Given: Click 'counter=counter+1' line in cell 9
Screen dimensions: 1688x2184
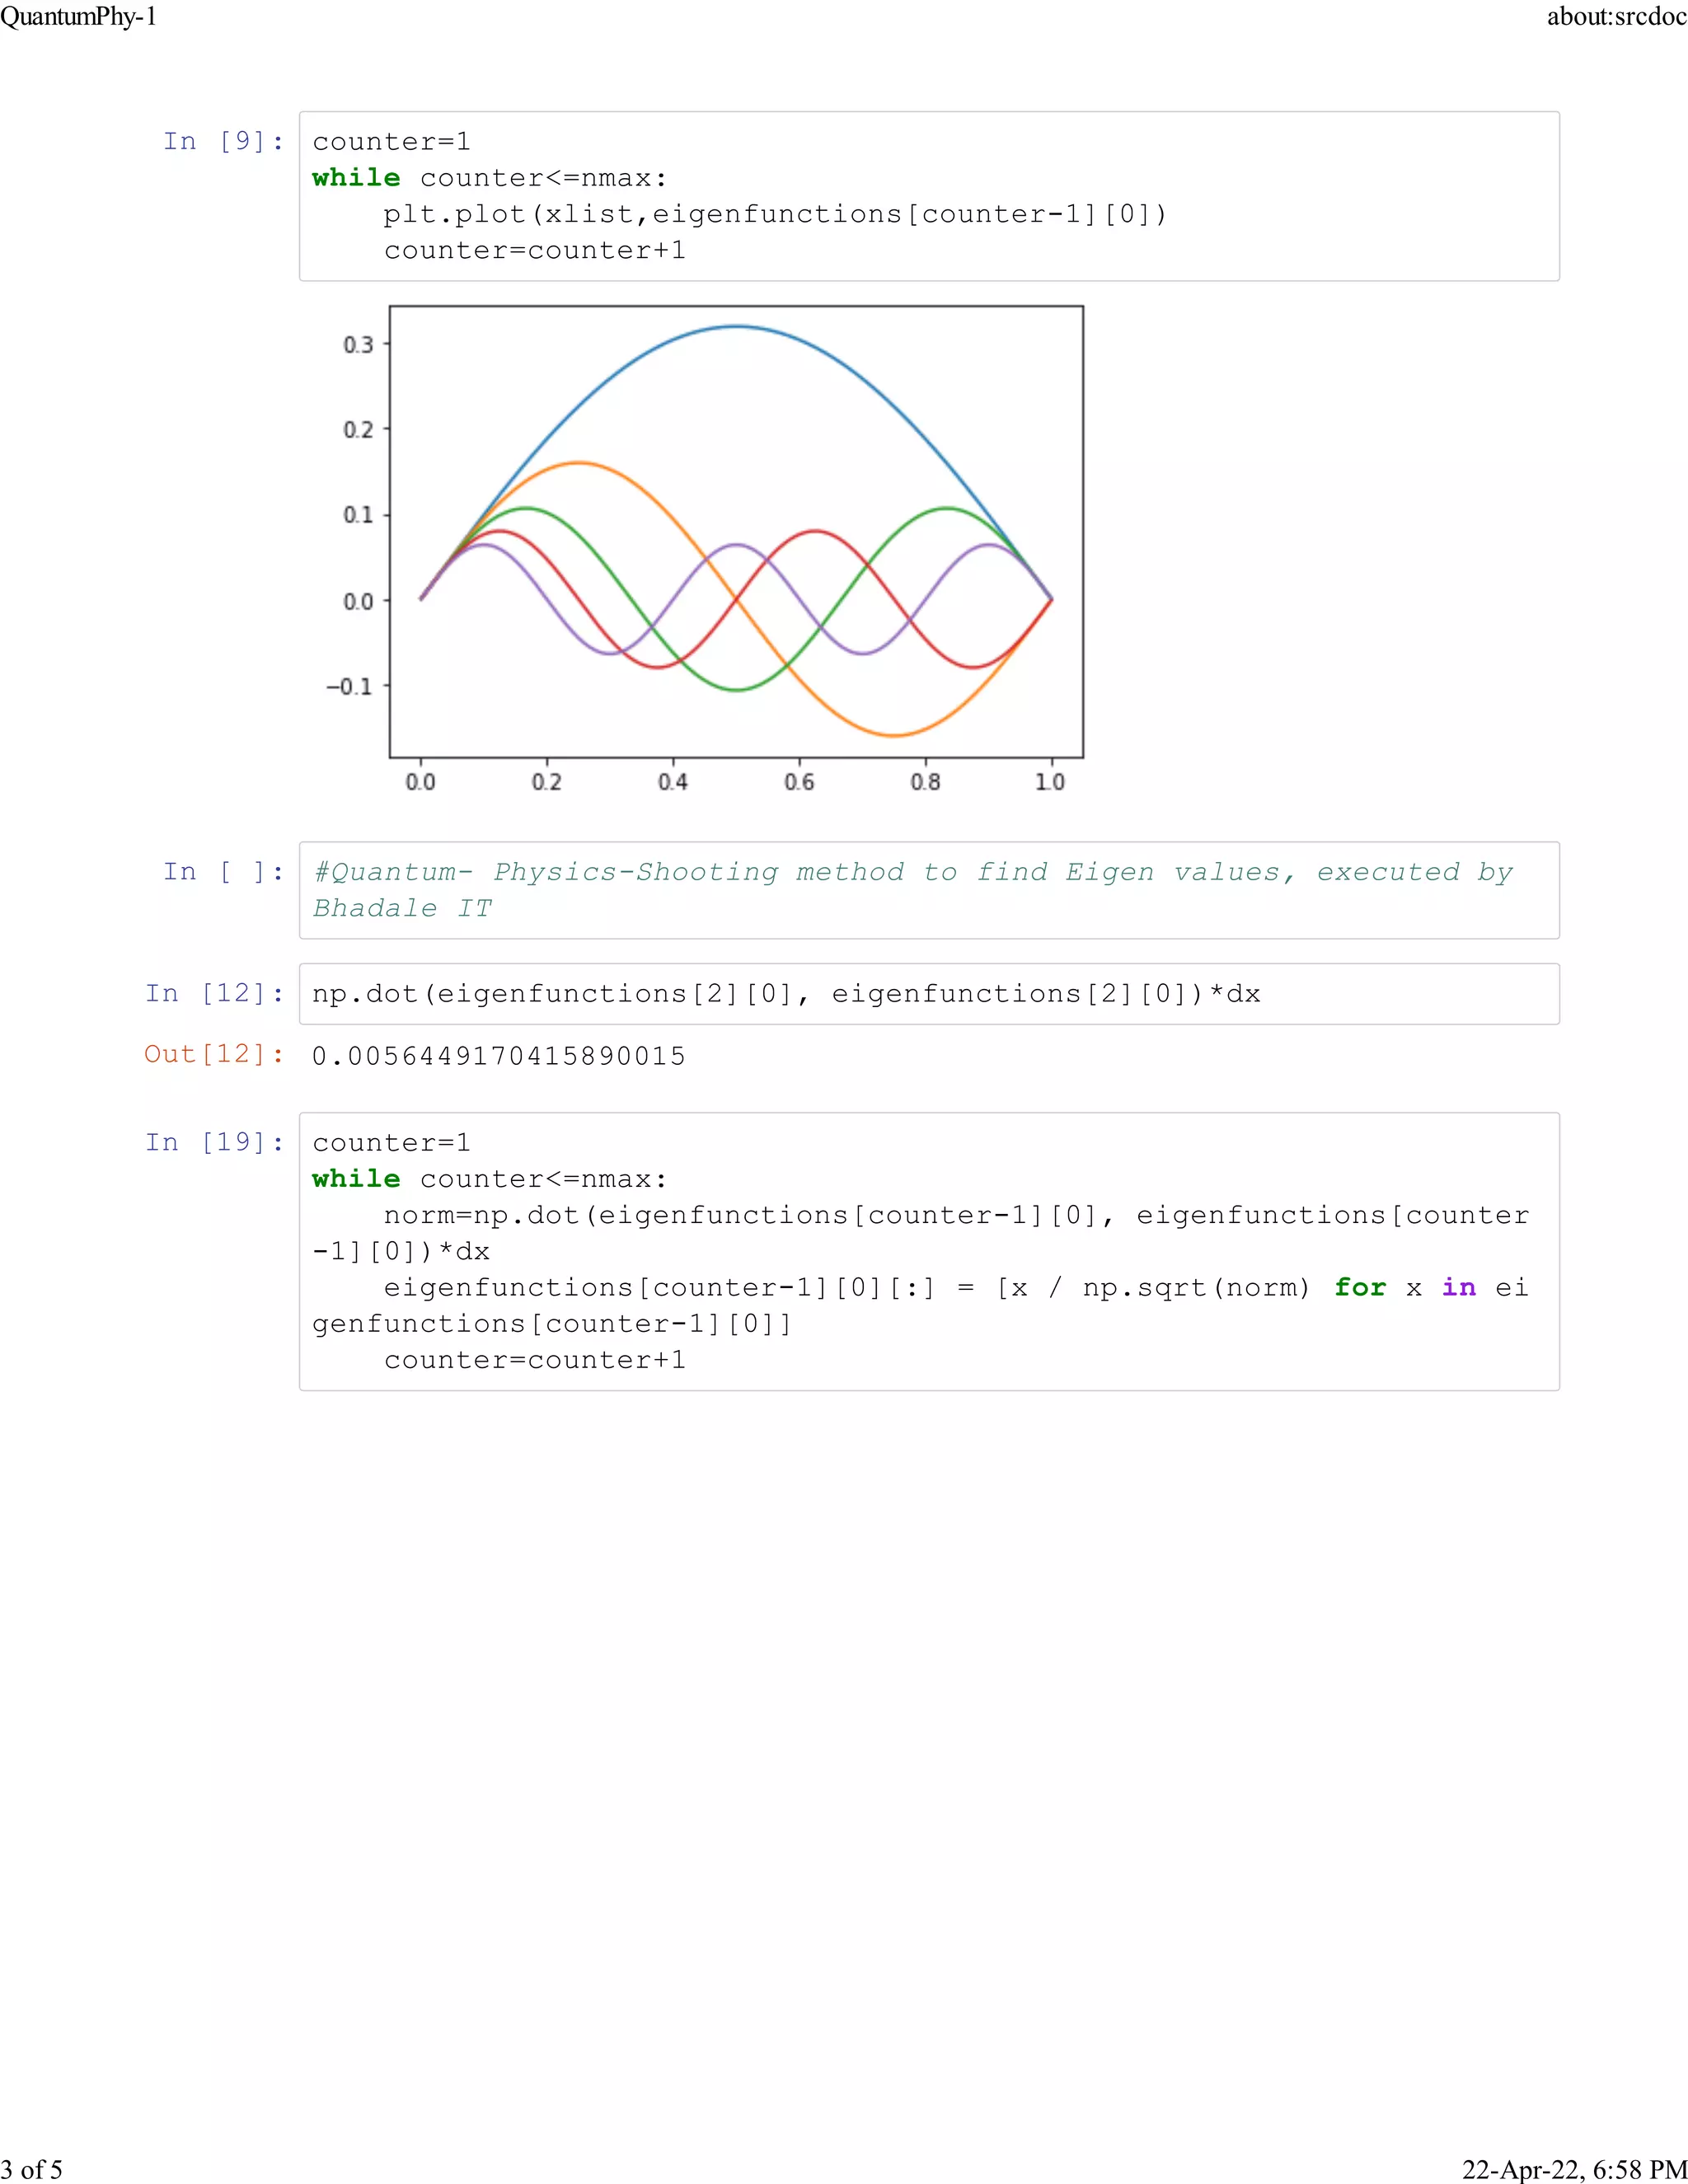Looking at the screenshot, I should coord(535,250).
